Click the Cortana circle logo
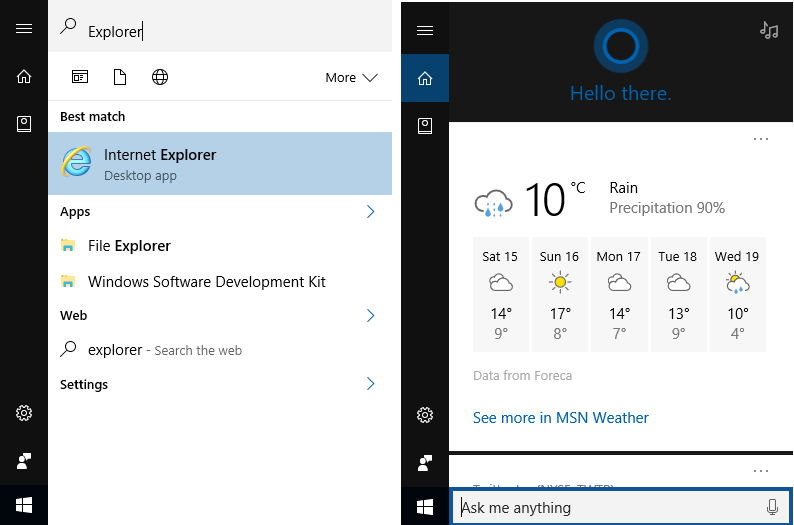794x525 pixels. 620,46
